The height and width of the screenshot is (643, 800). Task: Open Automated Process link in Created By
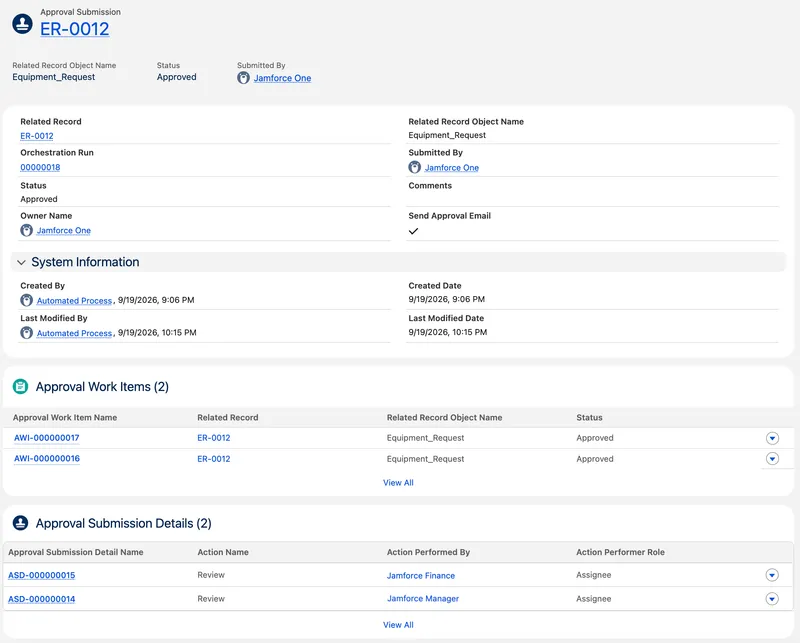click(74, 301)
